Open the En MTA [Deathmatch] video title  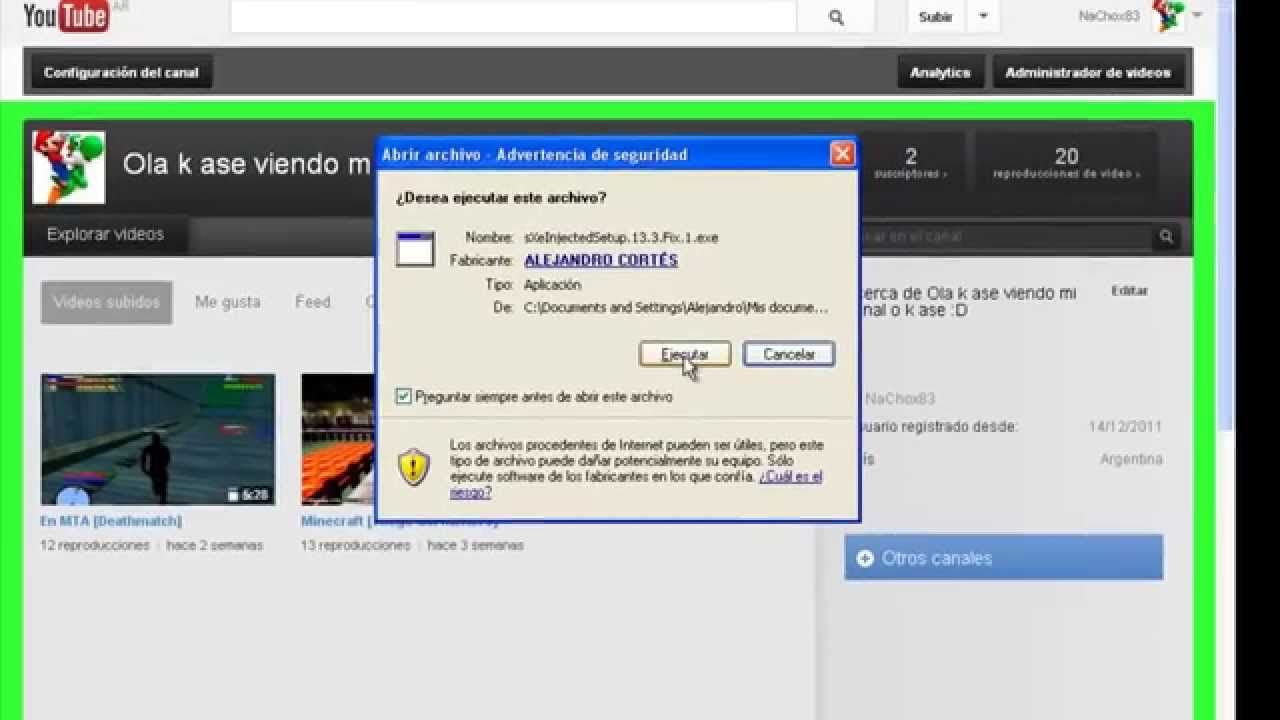point(111,521)
